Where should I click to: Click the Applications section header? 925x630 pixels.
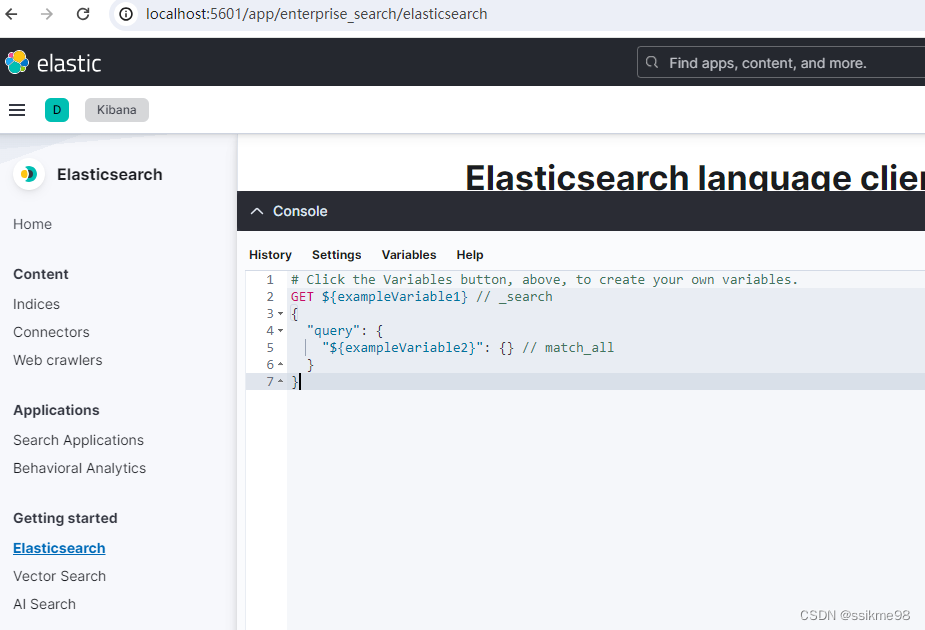[57, 410]
